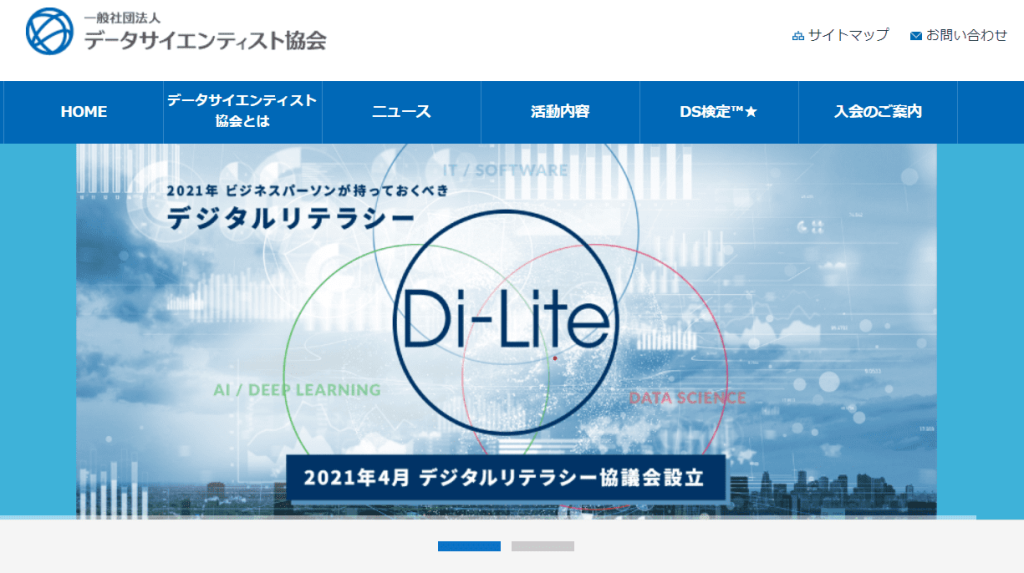Click the AI / DEEP LEARNING label
Viewport: 1024px width, 573px height.
click(297, 390)
